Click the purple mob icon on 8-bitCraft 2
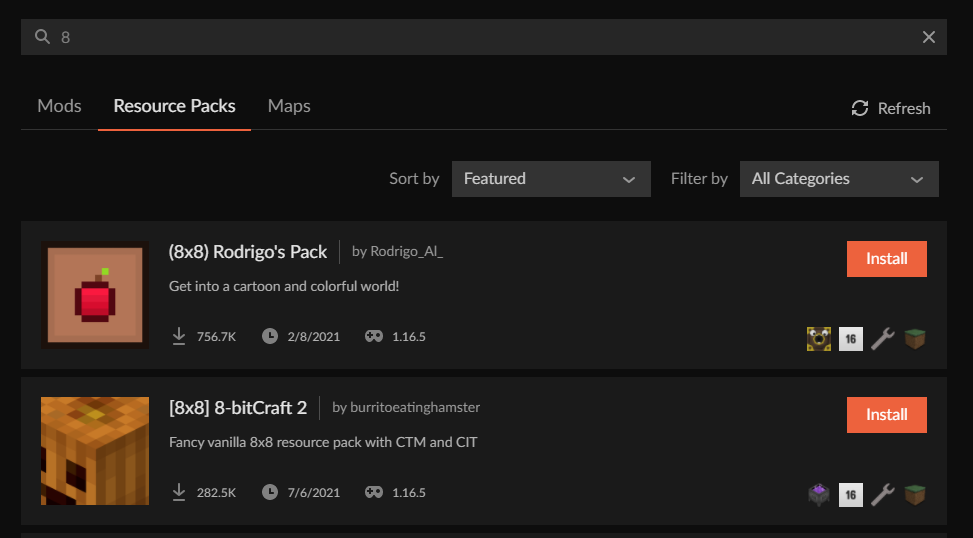The image size is (973, 538). [x=818, y=495]
